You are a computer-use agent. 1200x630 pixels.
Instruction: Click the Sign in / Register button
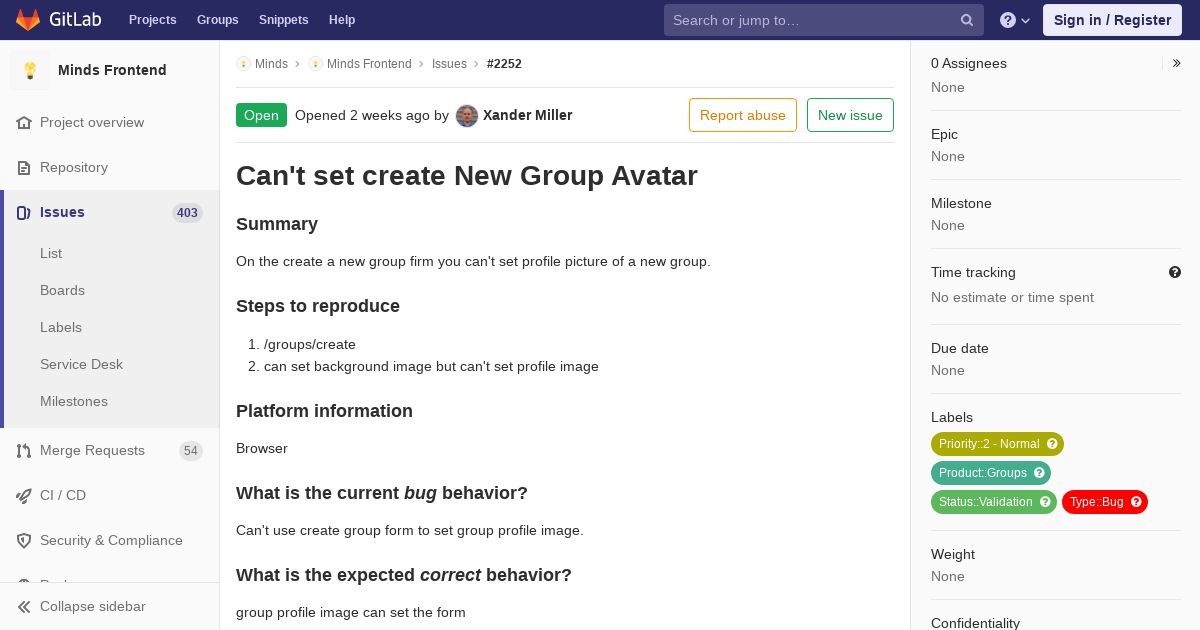click(1112, 20)
